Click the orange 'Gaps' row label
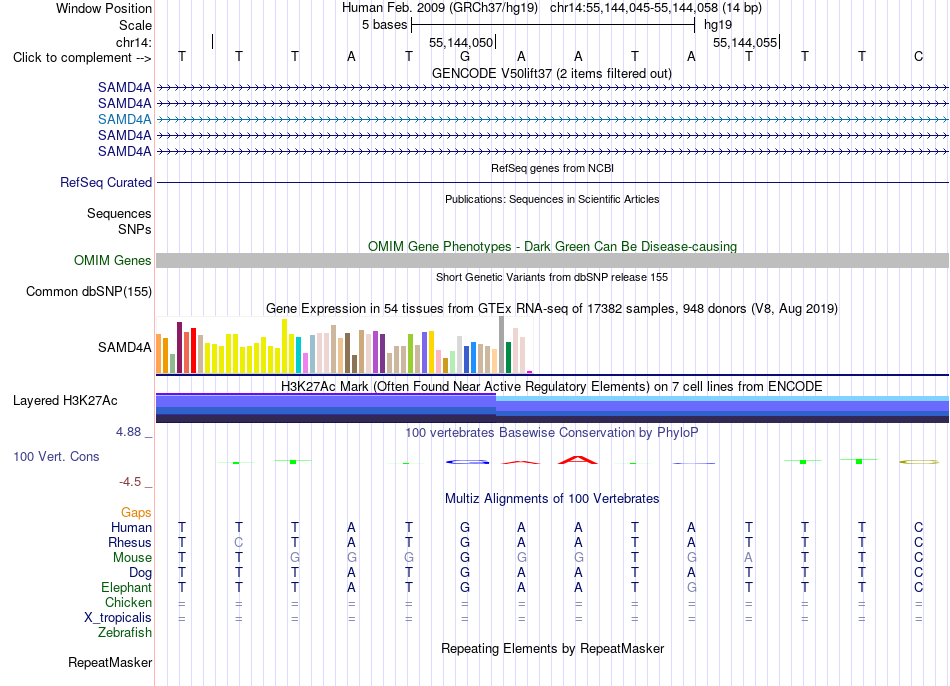950x686 pixels. [136, 513]
